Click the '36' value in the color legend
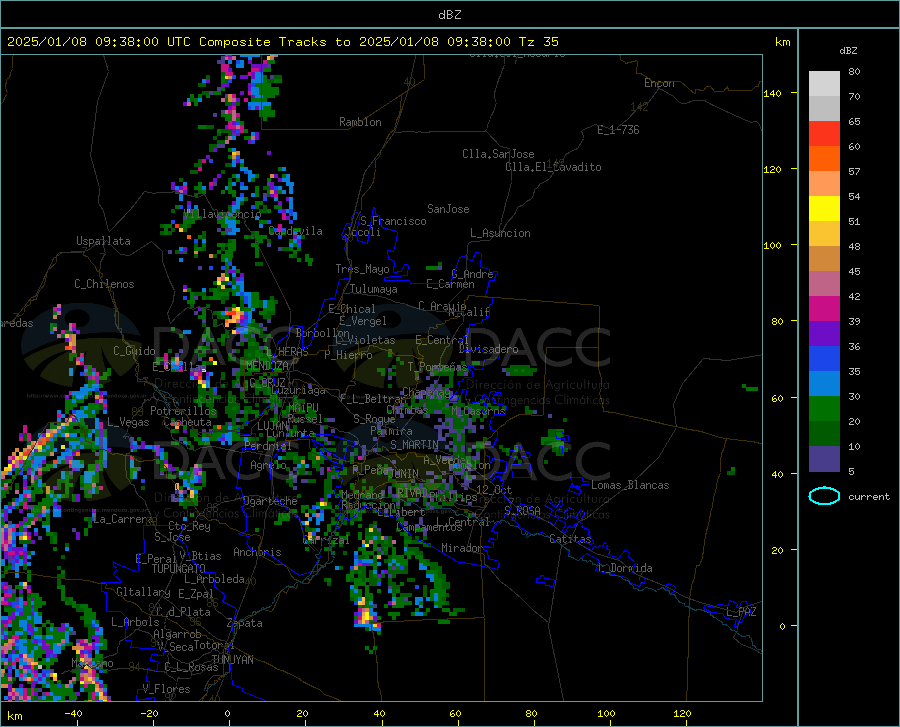 tap(854, 347)
